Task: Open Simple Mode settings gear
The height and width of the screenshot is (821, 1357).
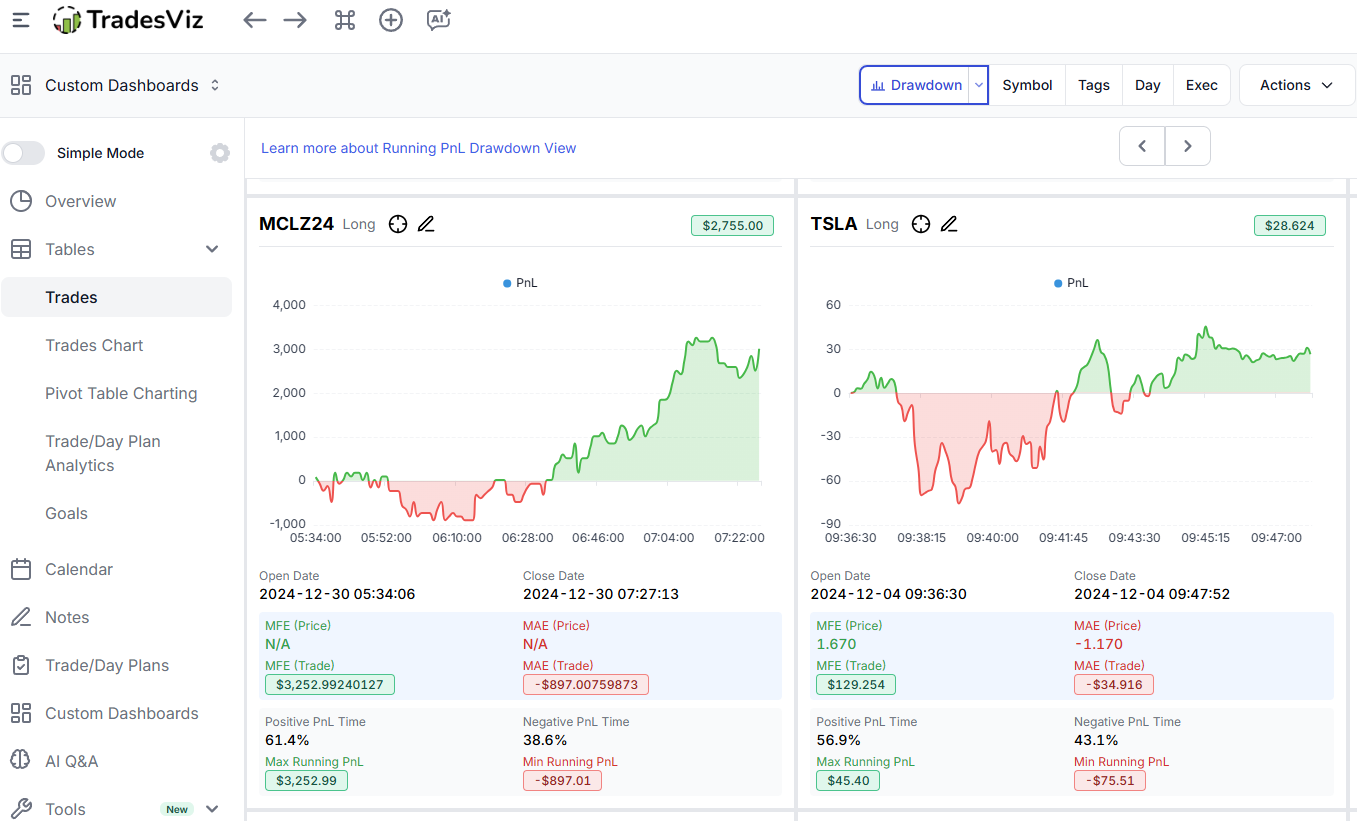Action: pyautogui.click(x=220, y=153)
